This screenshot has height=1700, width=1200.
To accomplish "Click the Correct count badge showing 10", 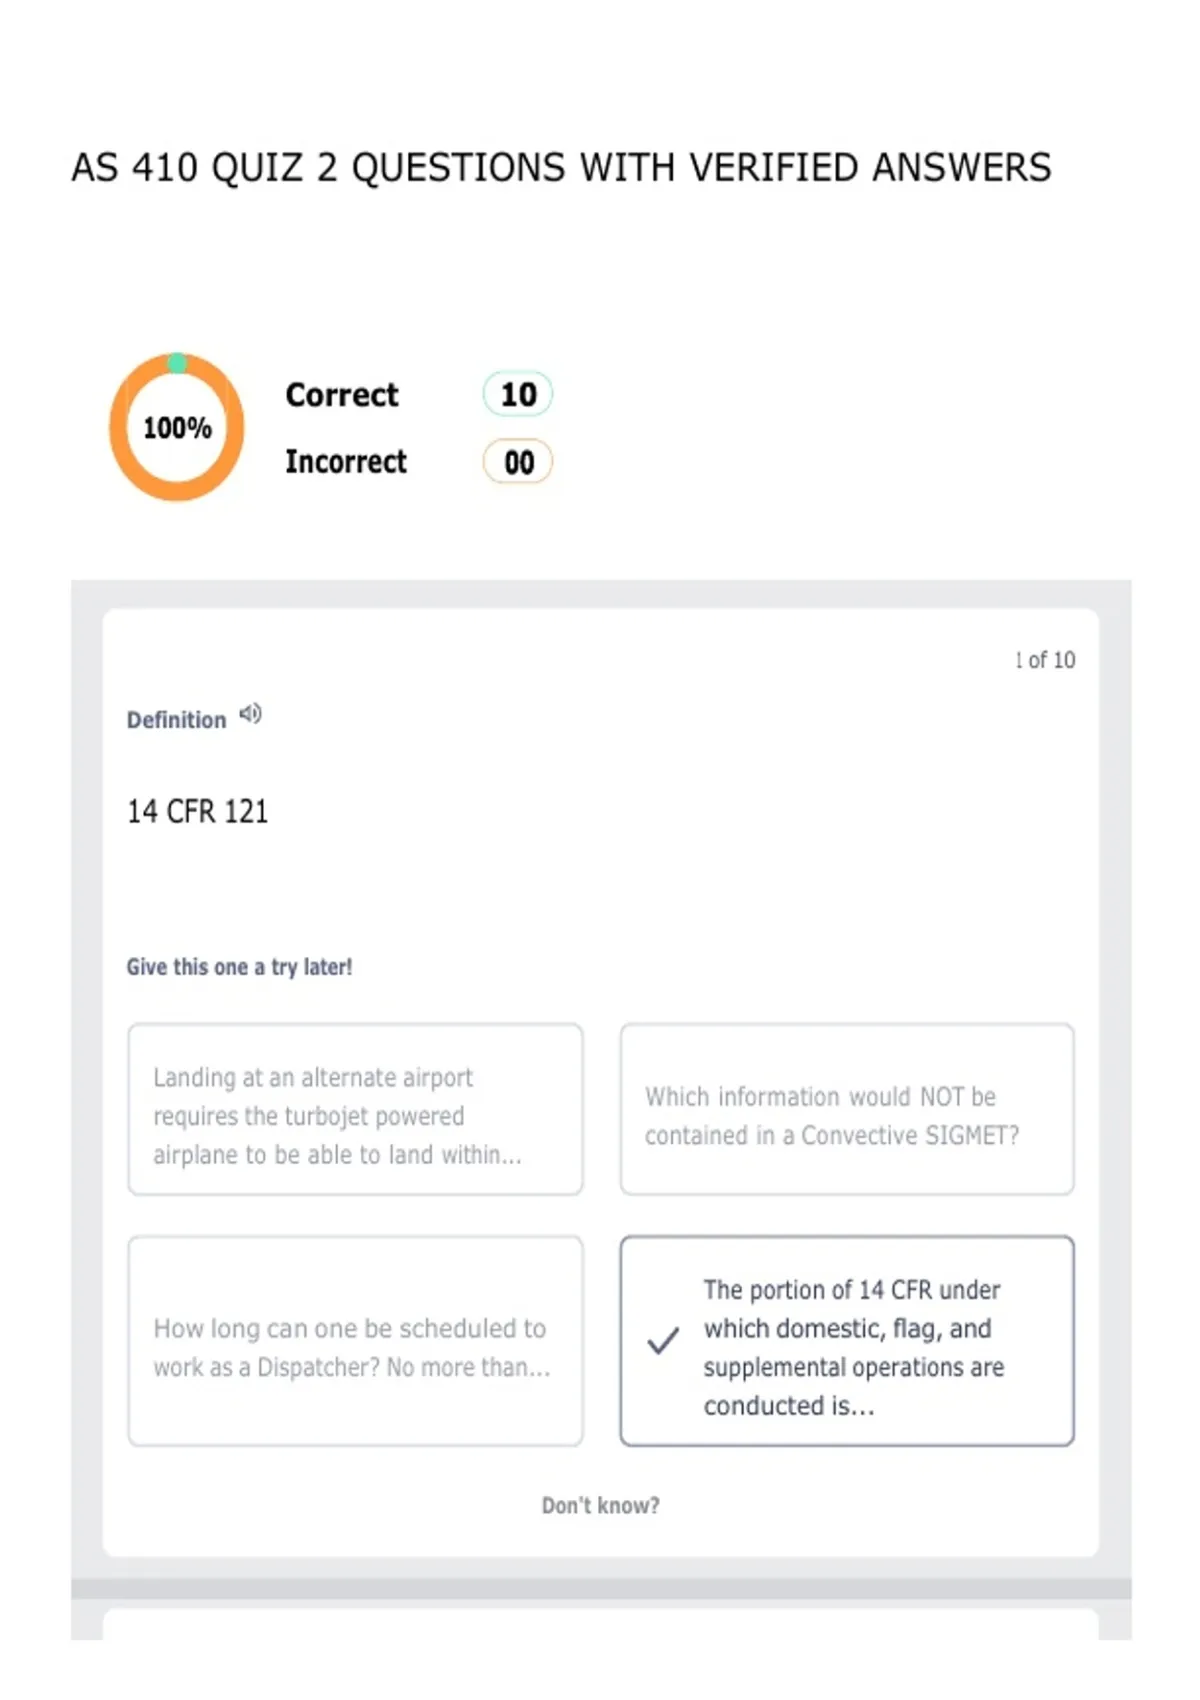I will point(518,394).
